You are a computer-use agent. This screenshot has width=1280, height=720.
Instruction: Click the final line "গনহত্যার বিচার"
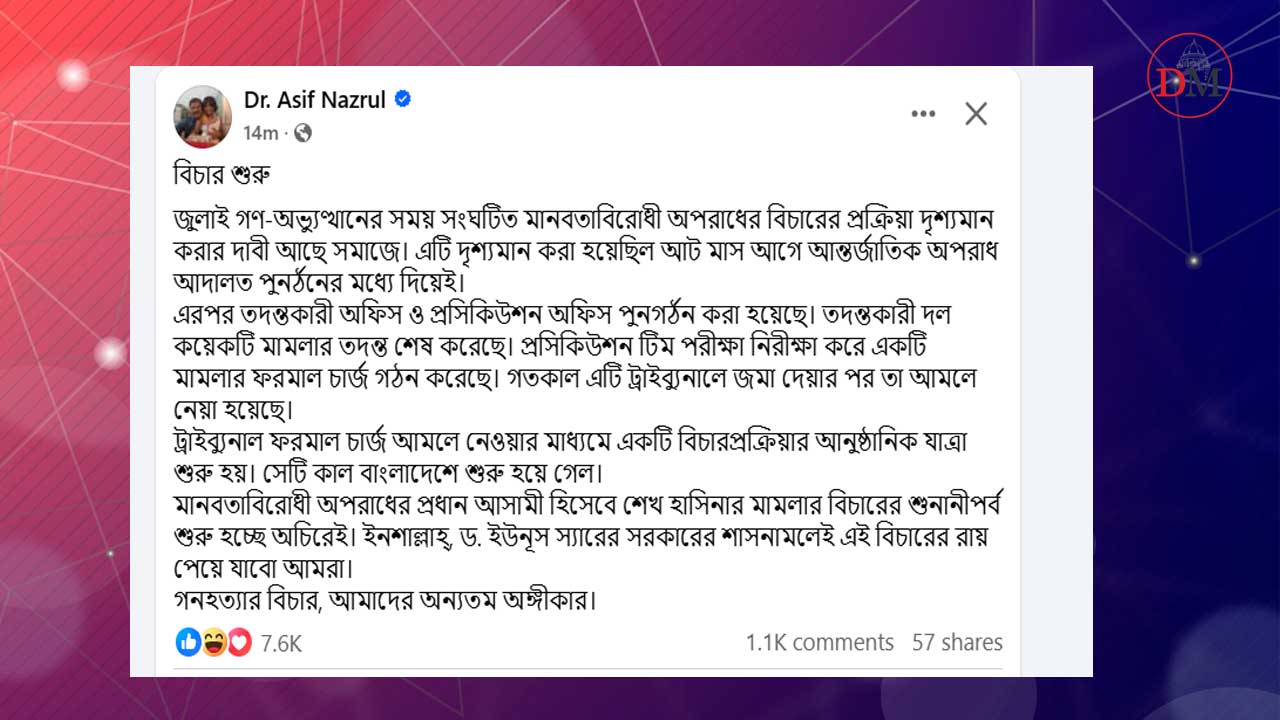(x=385, y=602)
